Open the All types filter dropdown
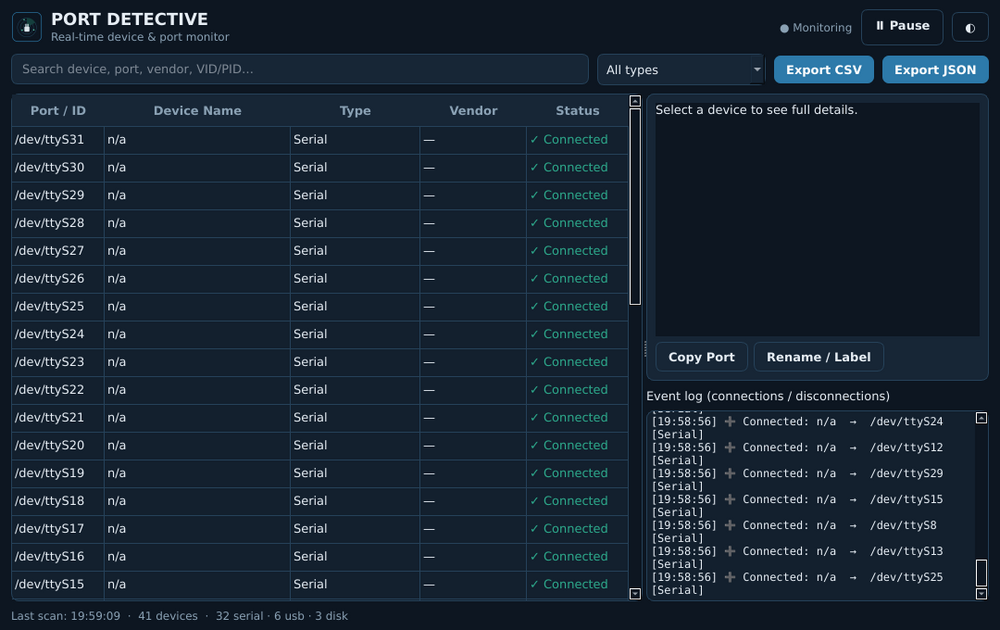The height and width of the screenshot is (630, 1000). tap(680, 70)
